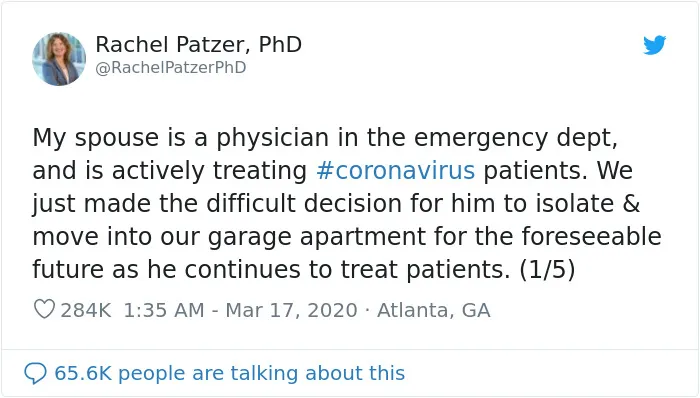The height and width of the screenshot is (398, 700).
Task: Open 'people are talking about this' text
Action: pyautogui.click(x=262, y=373)
